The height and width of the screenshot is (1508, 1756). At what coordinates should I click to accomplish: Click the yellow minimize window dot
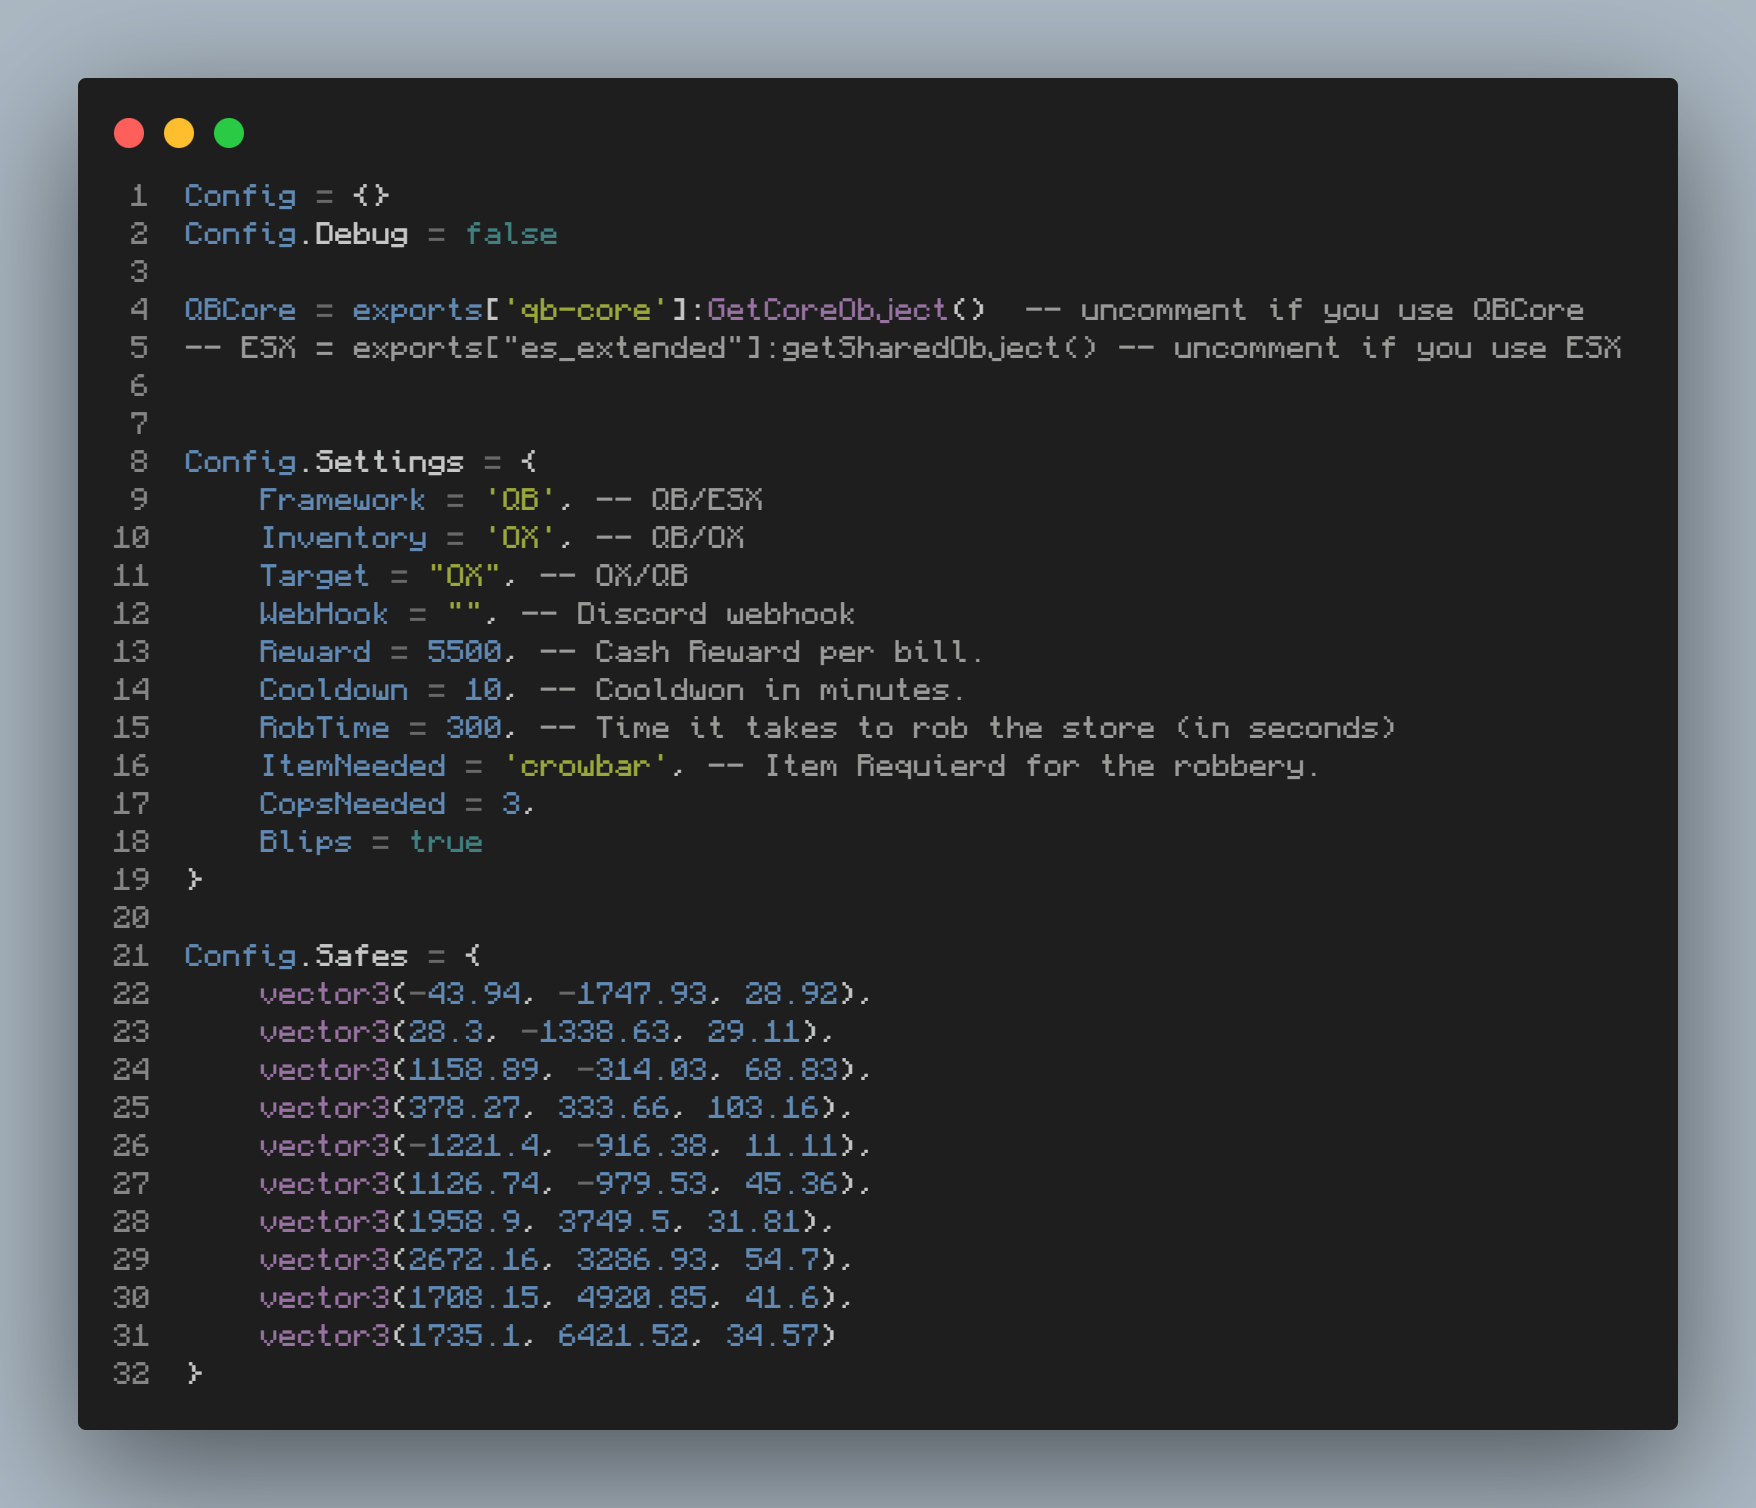[x=179, y=133]
